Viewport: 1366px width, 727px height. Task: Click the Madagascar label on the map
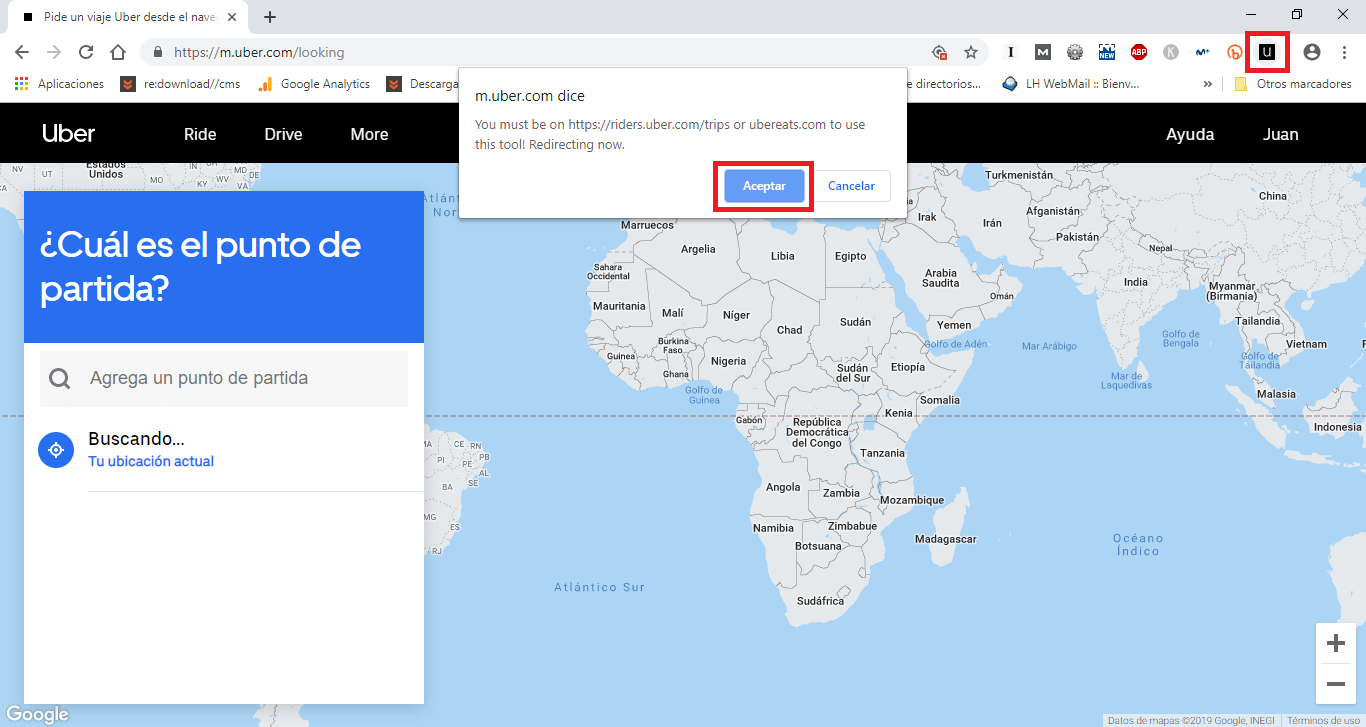click(945, 539)
